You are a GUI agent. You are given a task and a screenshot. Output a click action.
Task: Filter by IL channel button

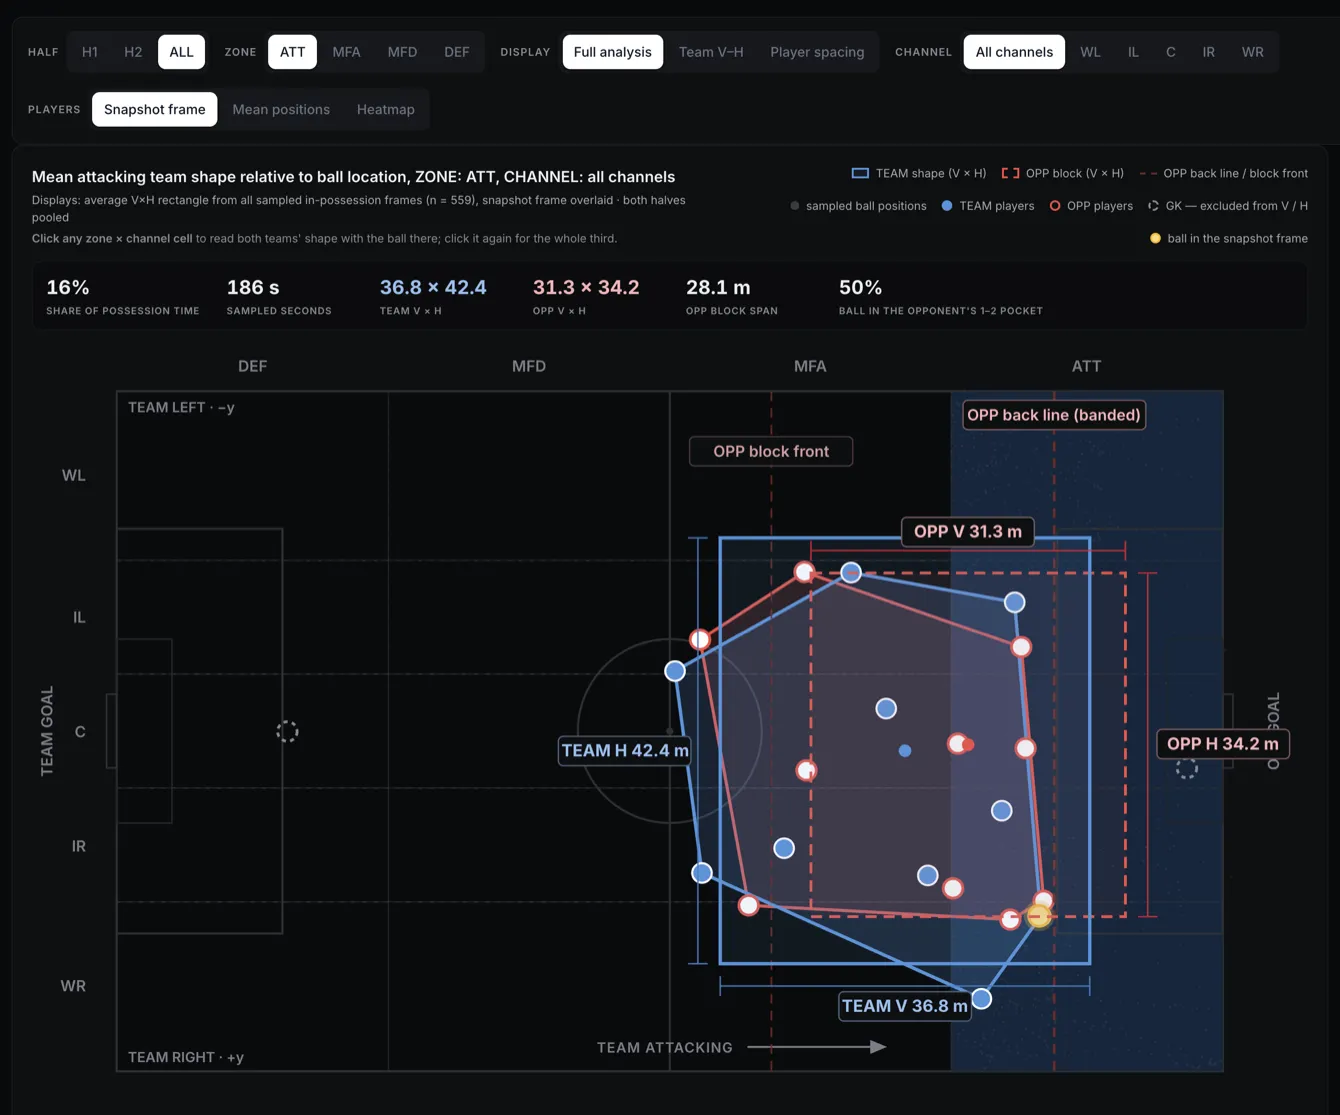click(1133, 52)
